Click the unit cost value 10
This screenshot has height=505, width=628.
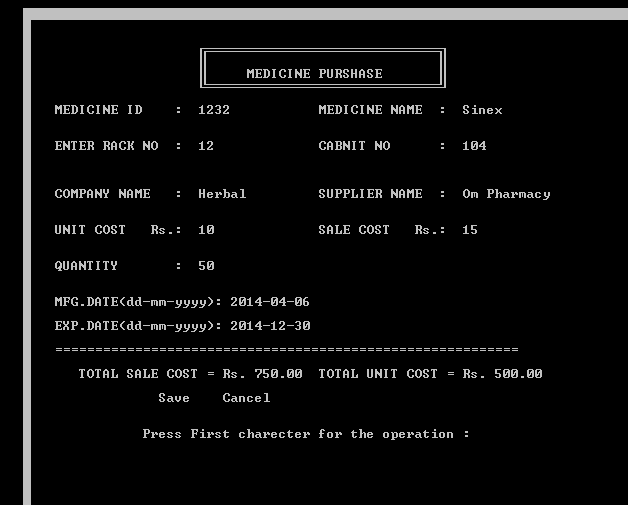[x=206, y=230]
